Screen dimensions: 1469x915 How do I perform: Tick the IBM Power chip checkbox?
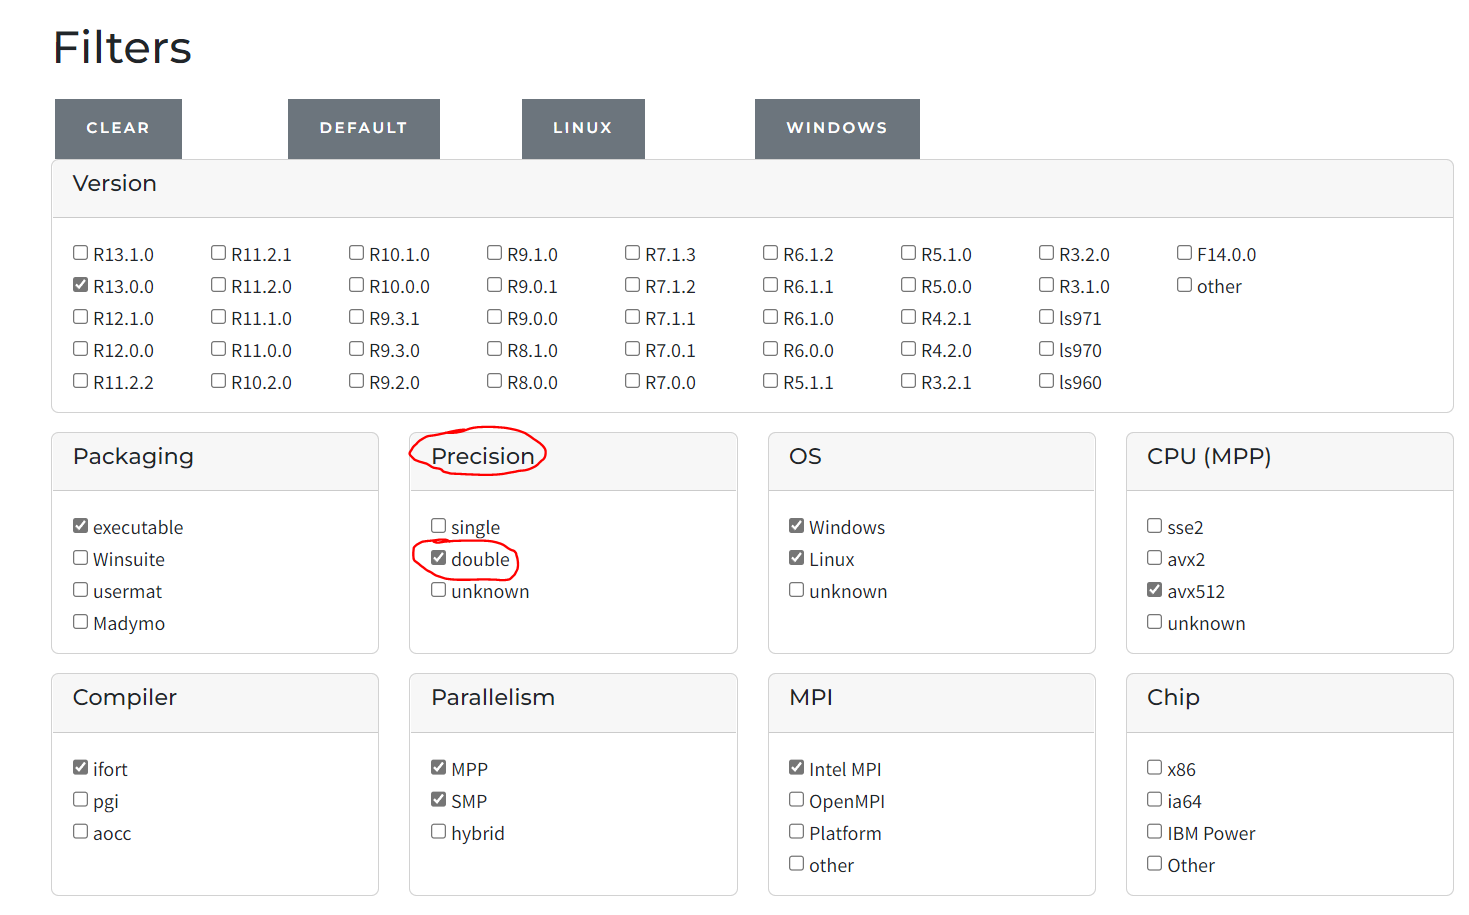[x=1155, y=832]
